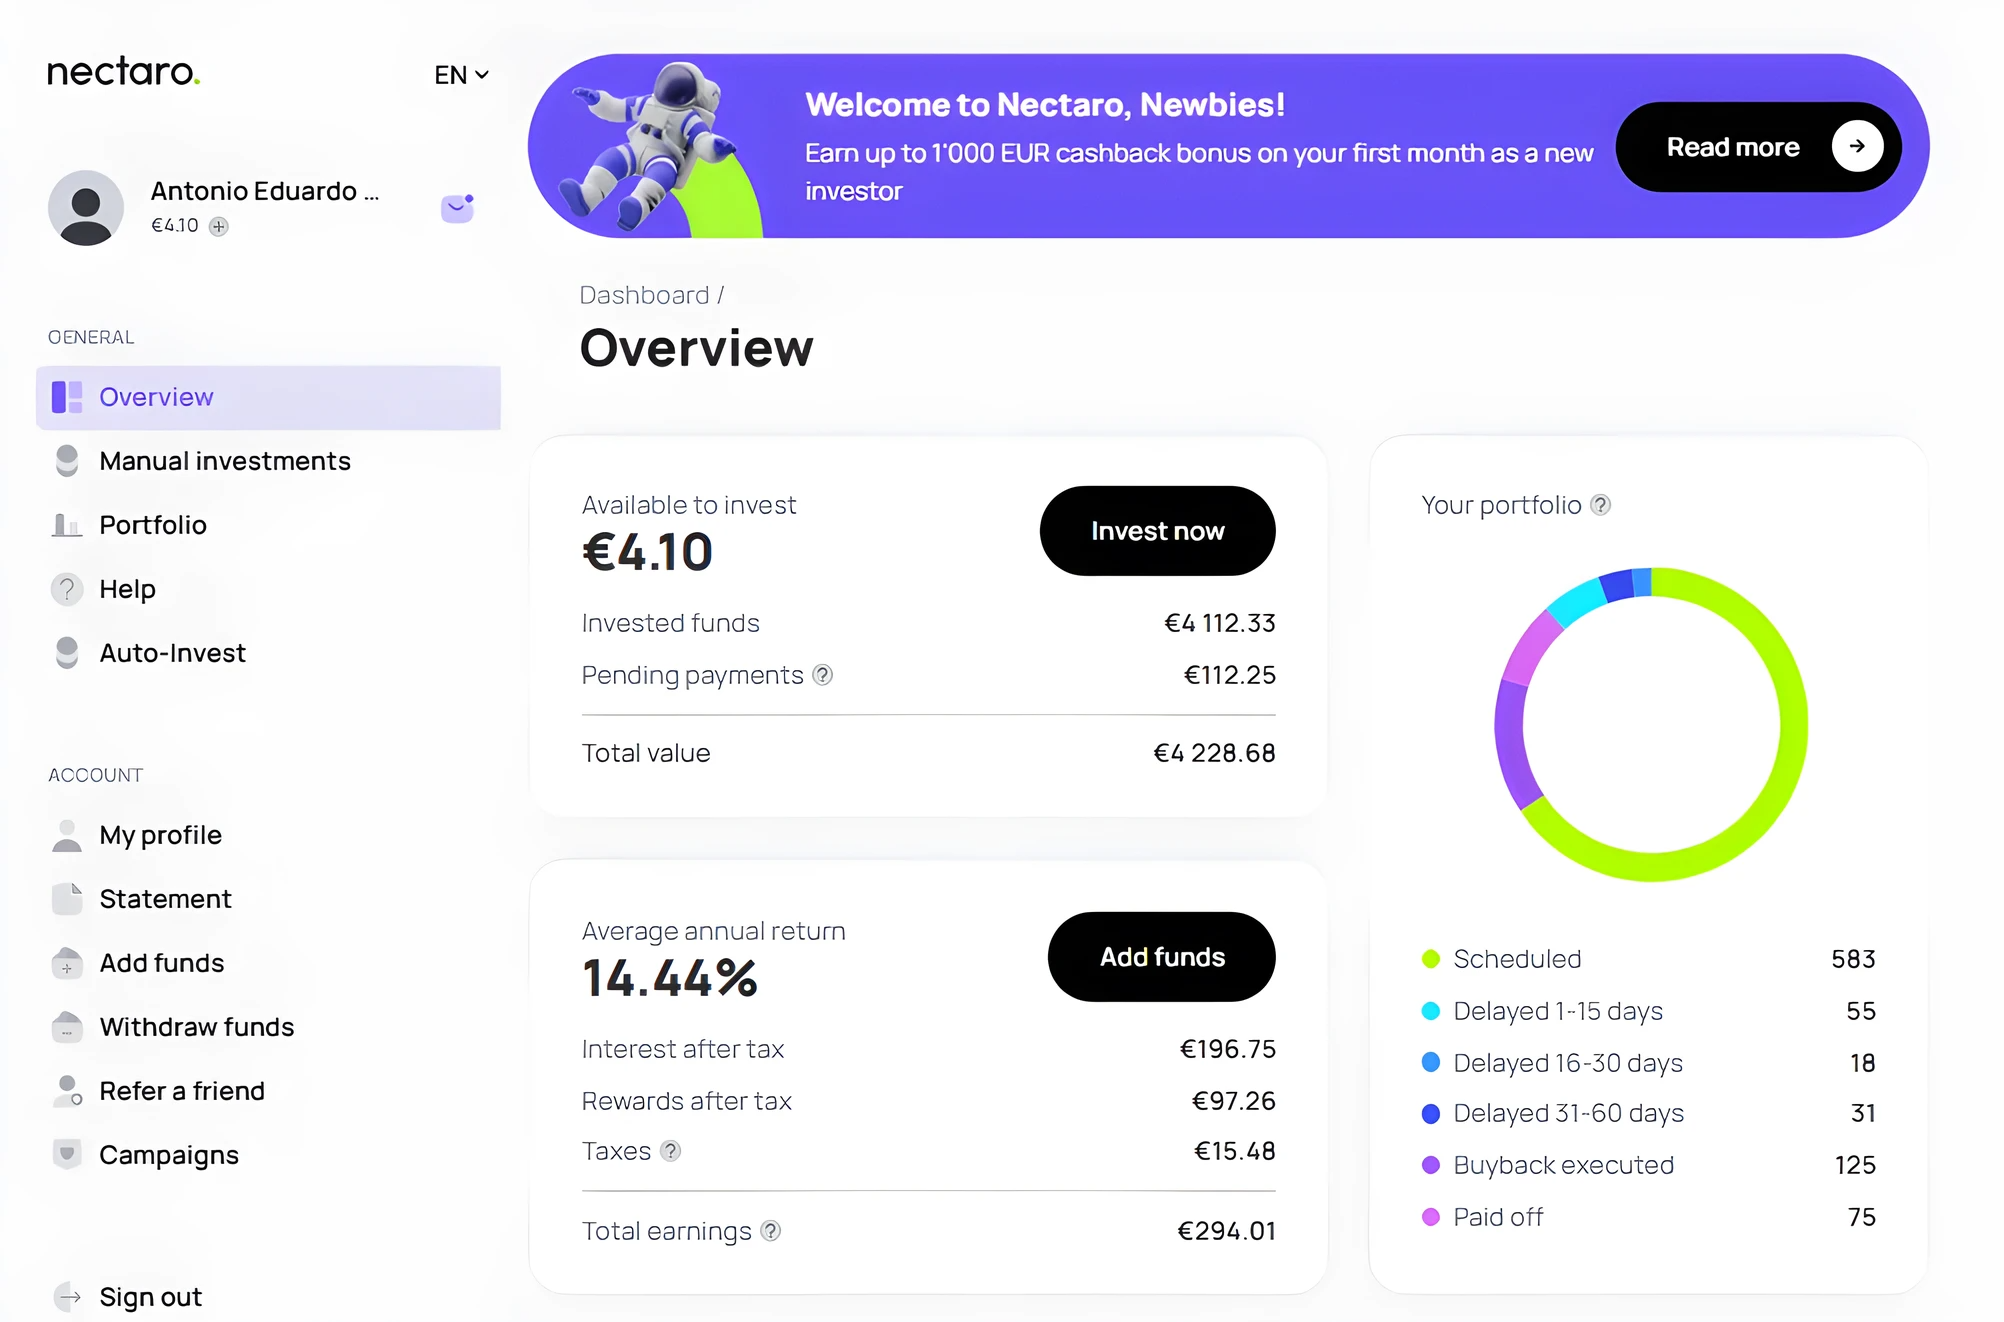The height and width of the screenshot is (1322, 2004).
Task: Click the Dashboard breadcrumb link
Action: (x=644, y=295)
